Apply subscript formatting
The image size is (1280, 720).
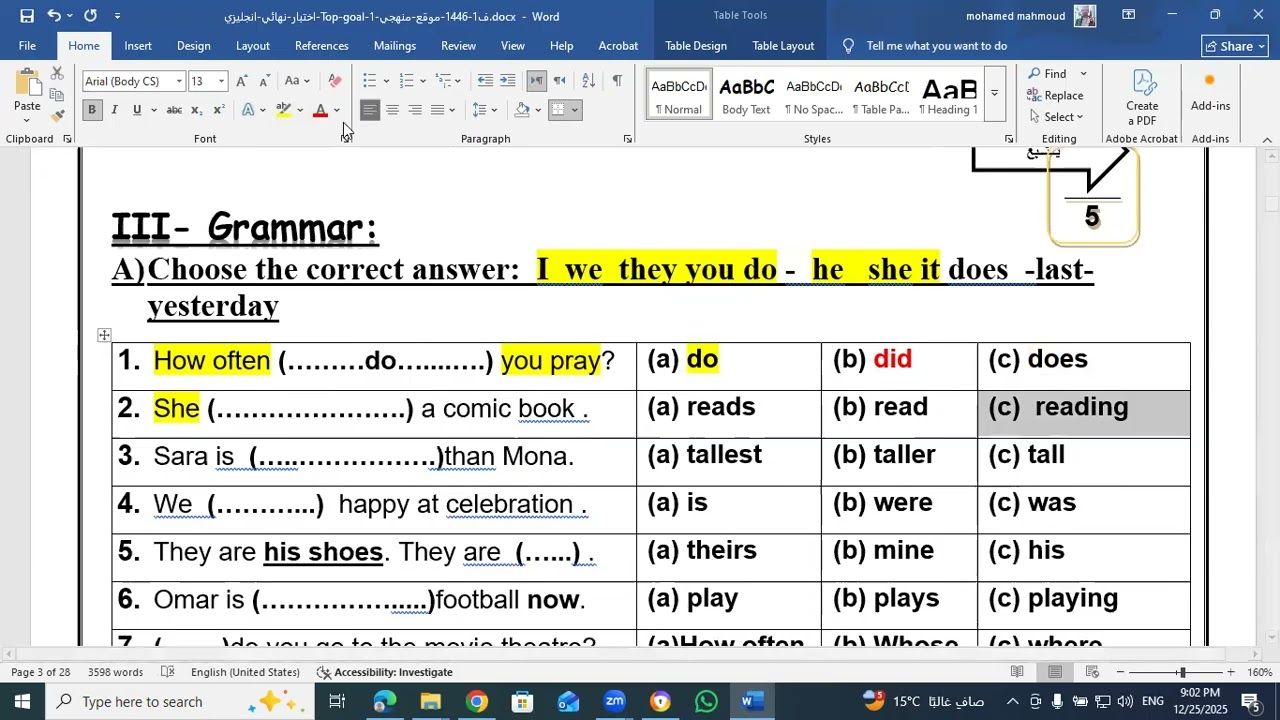197,110
